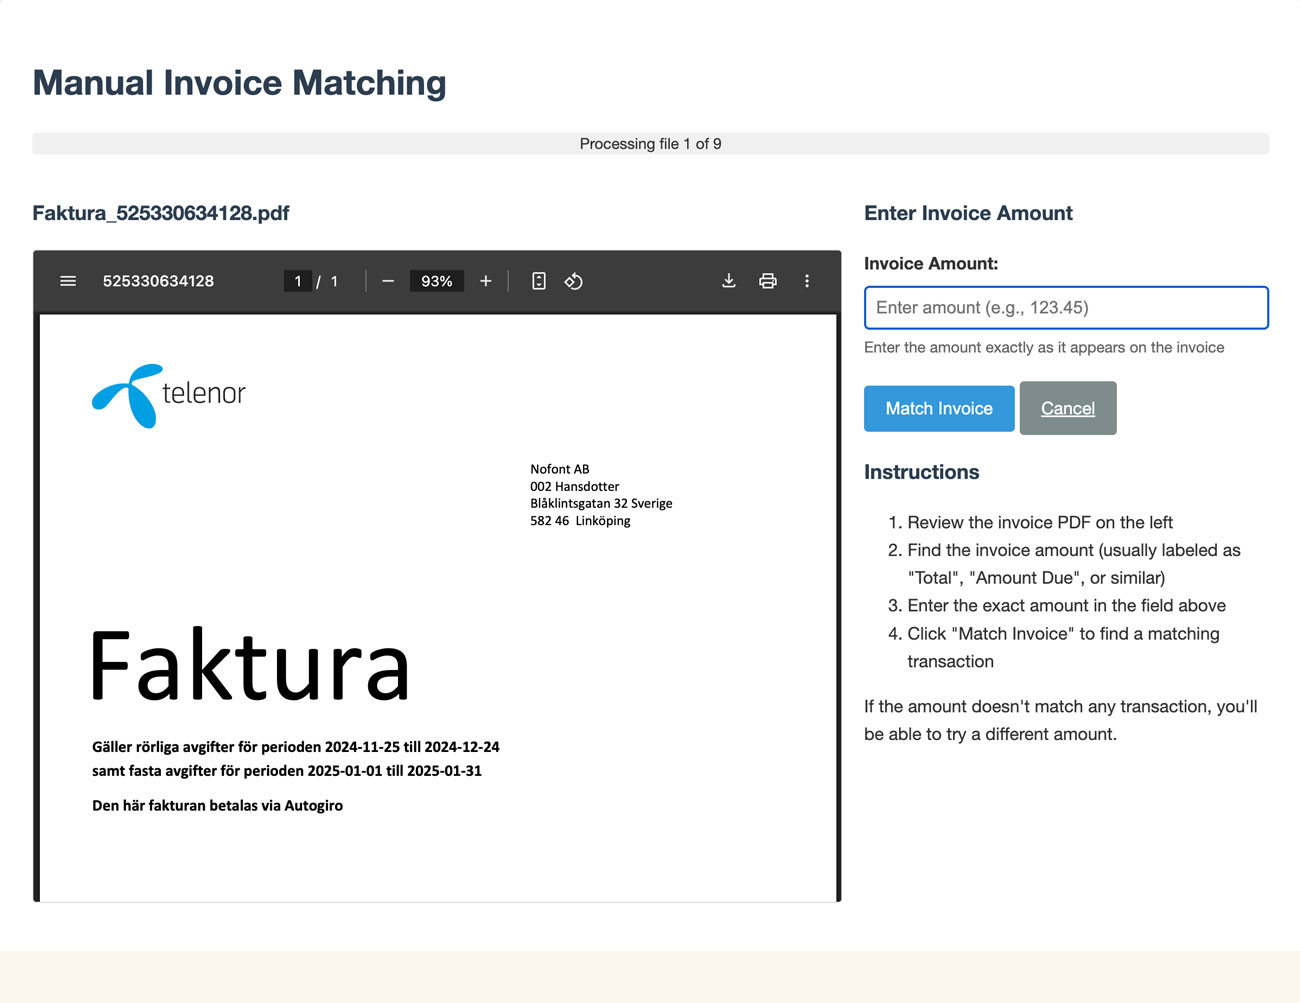Click the 525330634128 document title in PDF toolbar

point(158,281)
